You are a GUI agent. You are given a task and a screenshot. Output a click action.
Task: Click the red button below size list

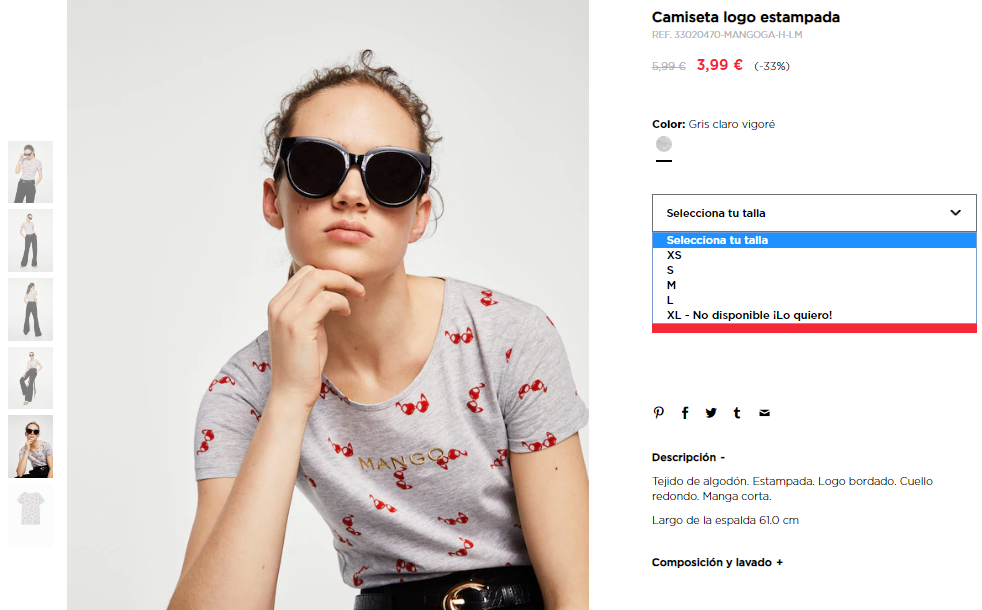[x=814, y=328]
